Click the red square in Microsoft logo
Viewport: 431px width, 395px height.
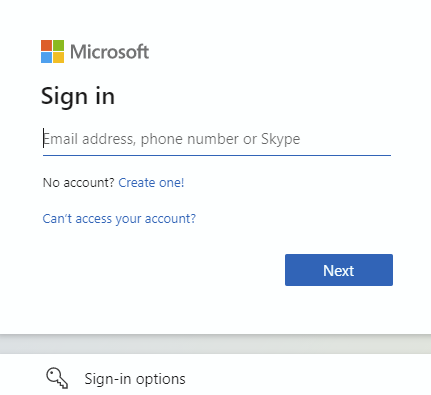tap(46, 45)
